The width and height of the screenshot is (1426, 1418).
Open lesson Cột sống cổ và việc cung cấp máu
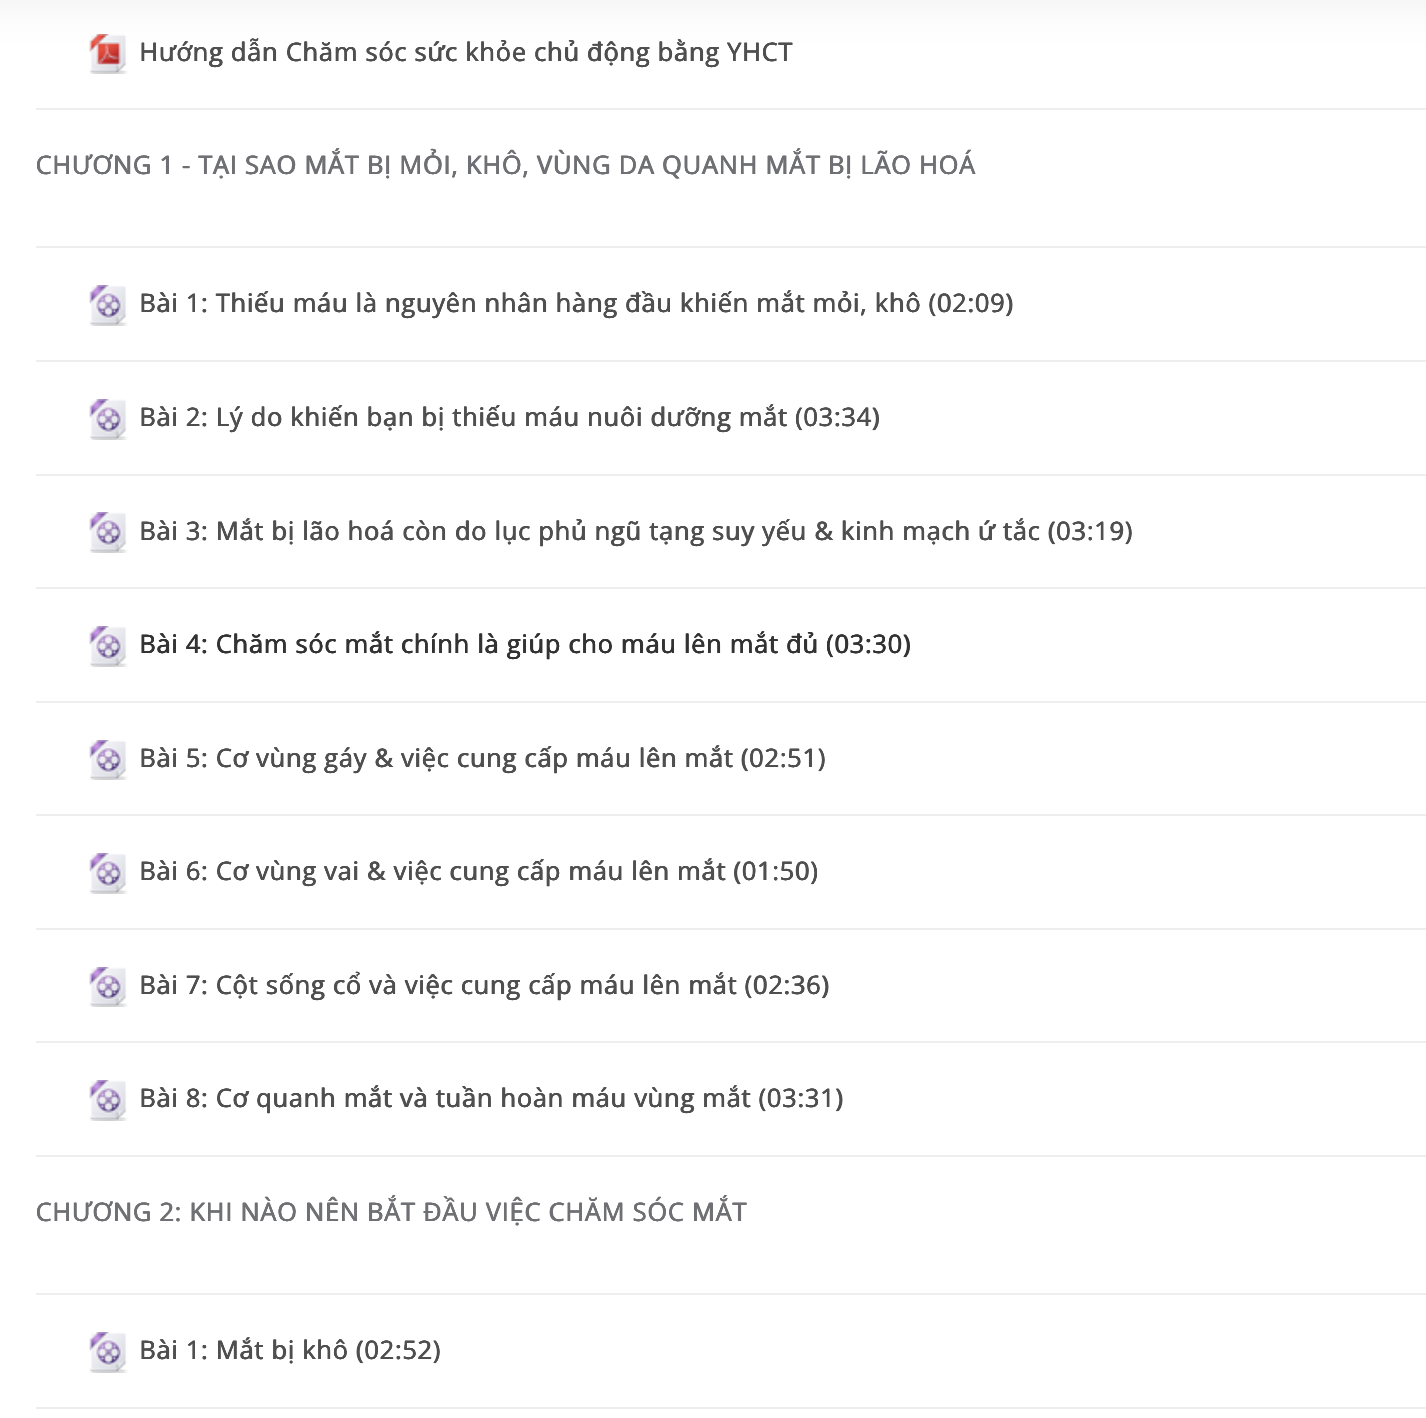[484, 985]
